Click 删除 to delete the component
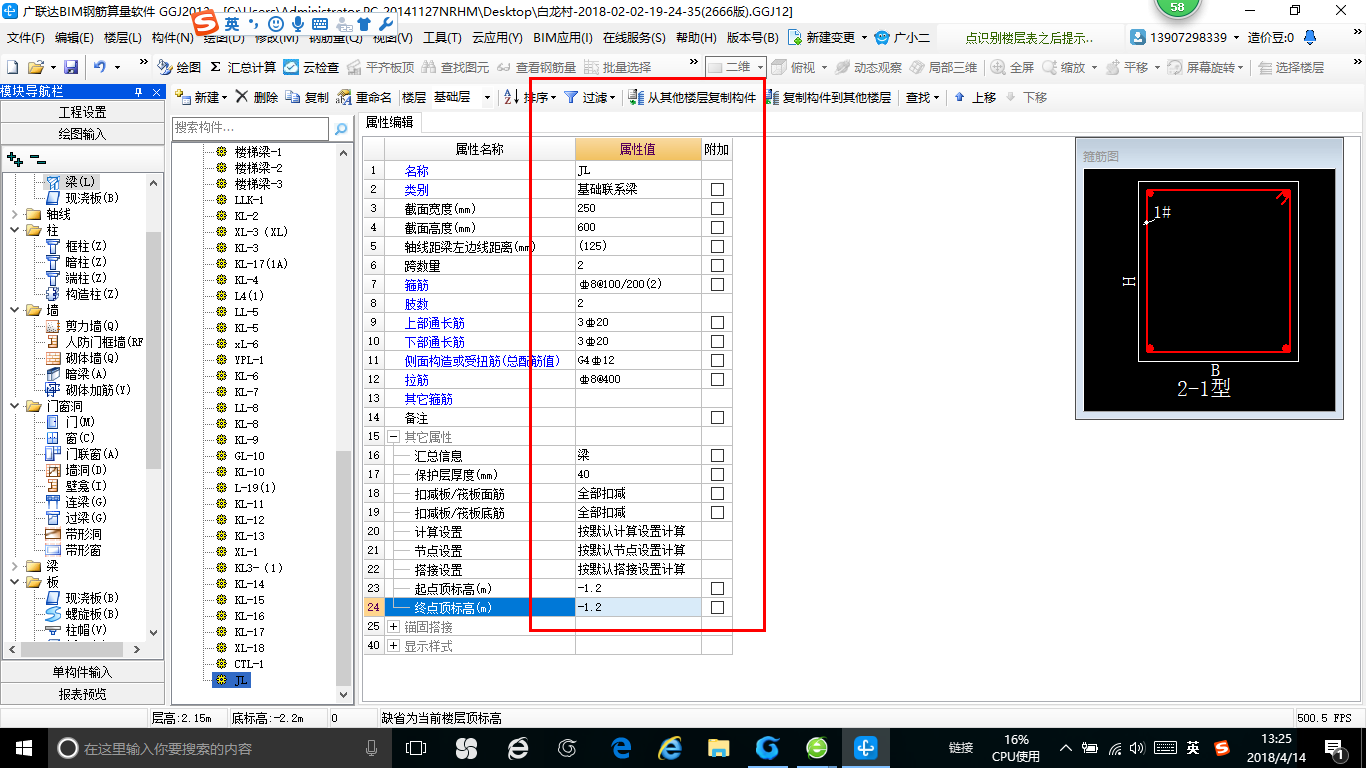The height and width of the screenshot is (768, 1366). (x=256, y=97)
